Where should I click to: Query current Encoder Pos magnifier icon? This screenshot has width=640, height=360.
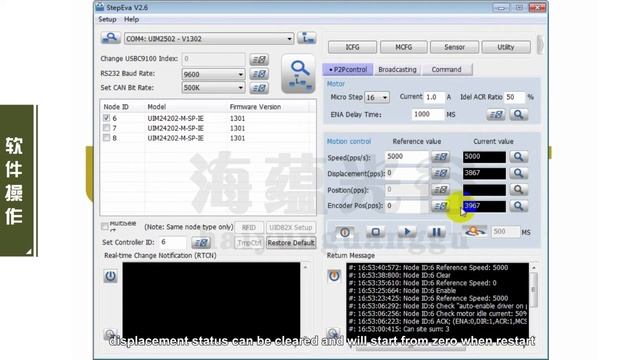click(x=518, y=206)
